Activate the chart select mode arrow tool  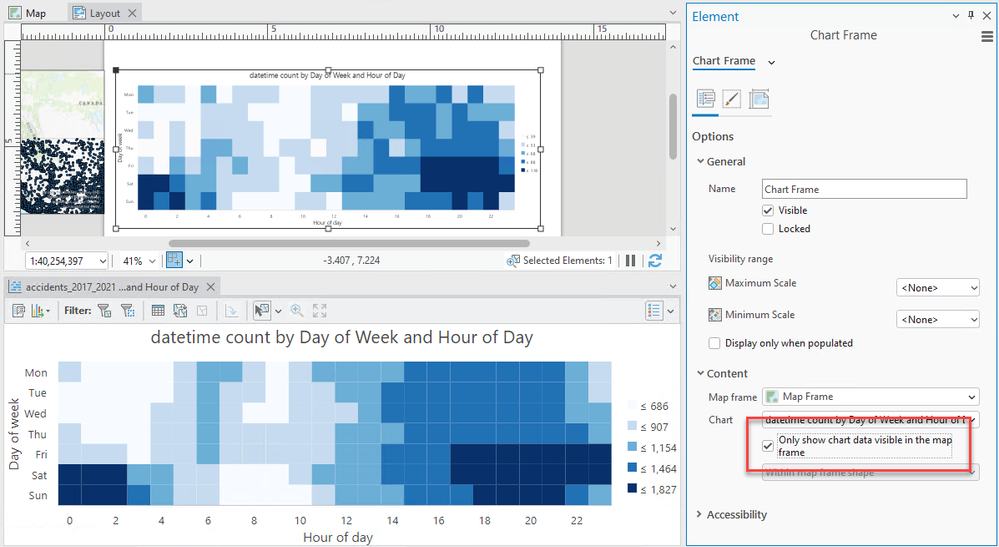[x=261, y=311]
